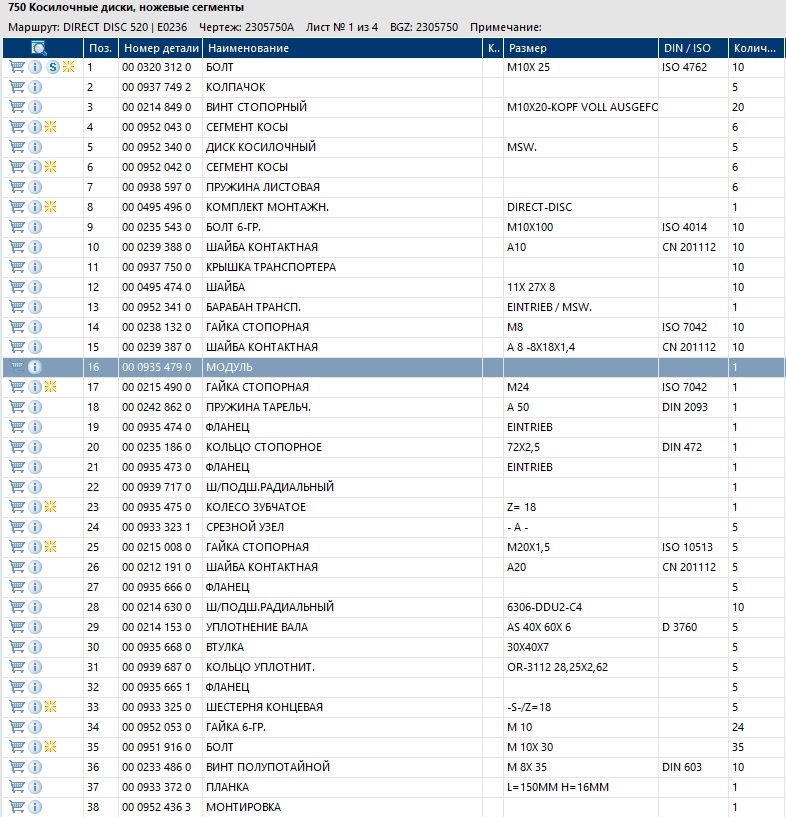786x817 pixels.
Task: Click star icon on ШЕСТЕРНЯ КОНЦЕВАЯ row
Action: pyautogui.click(x=51, y=707)
